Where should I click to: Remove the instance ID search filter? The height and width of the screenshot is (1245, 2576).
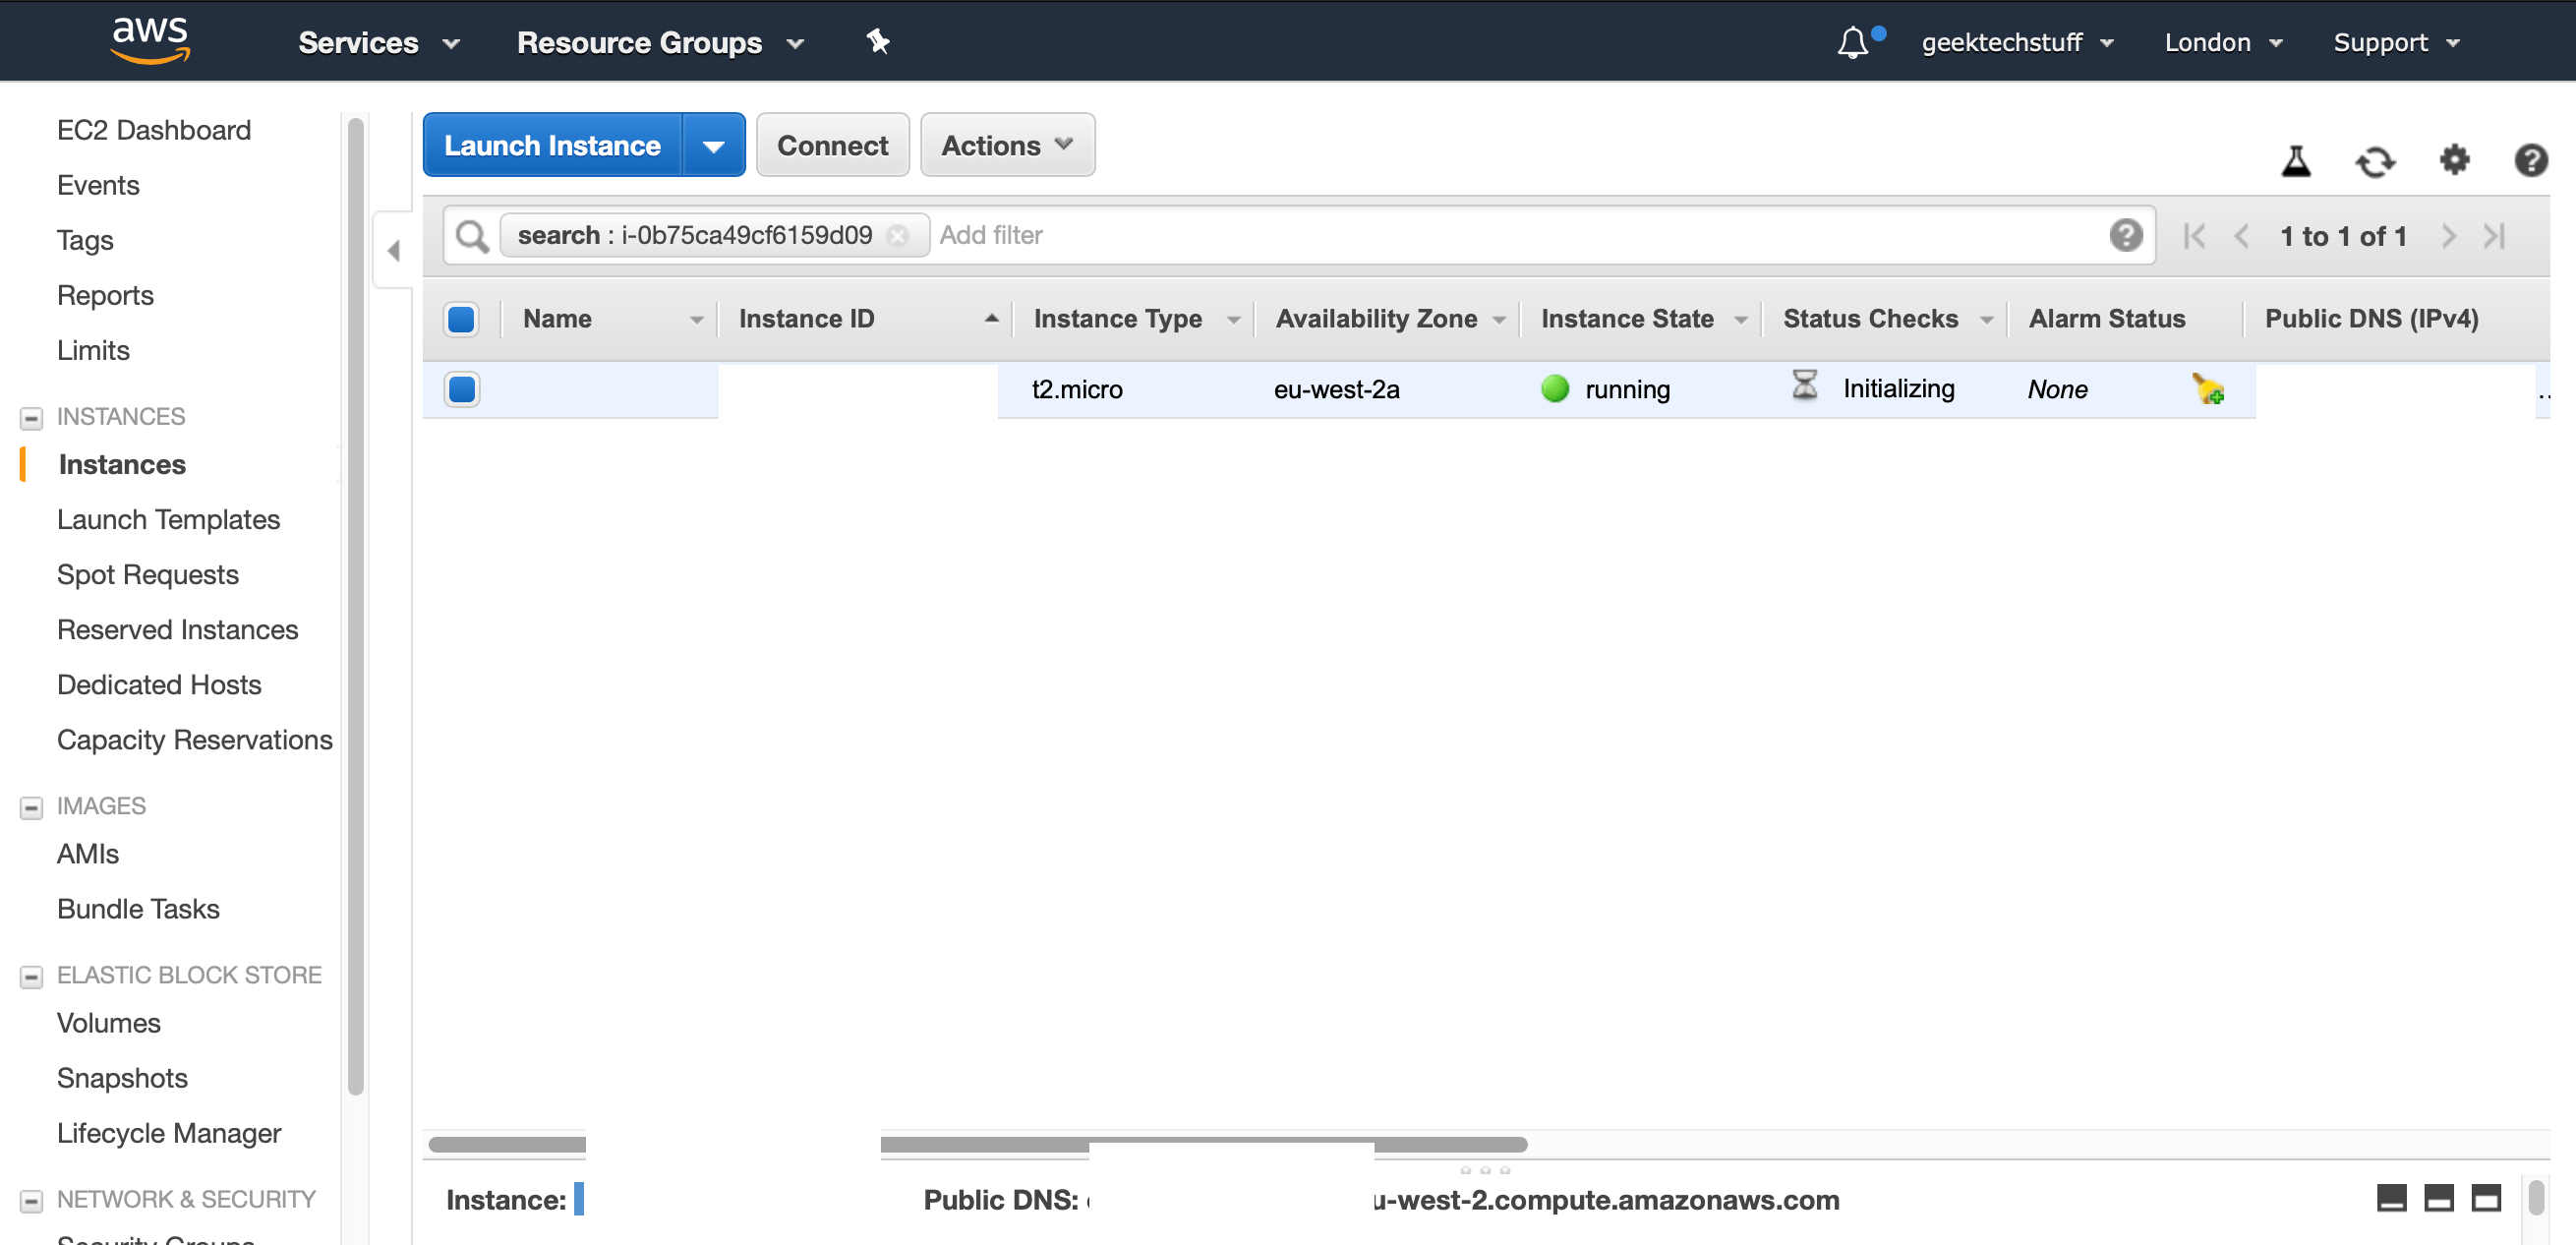[x=898, y=235]
